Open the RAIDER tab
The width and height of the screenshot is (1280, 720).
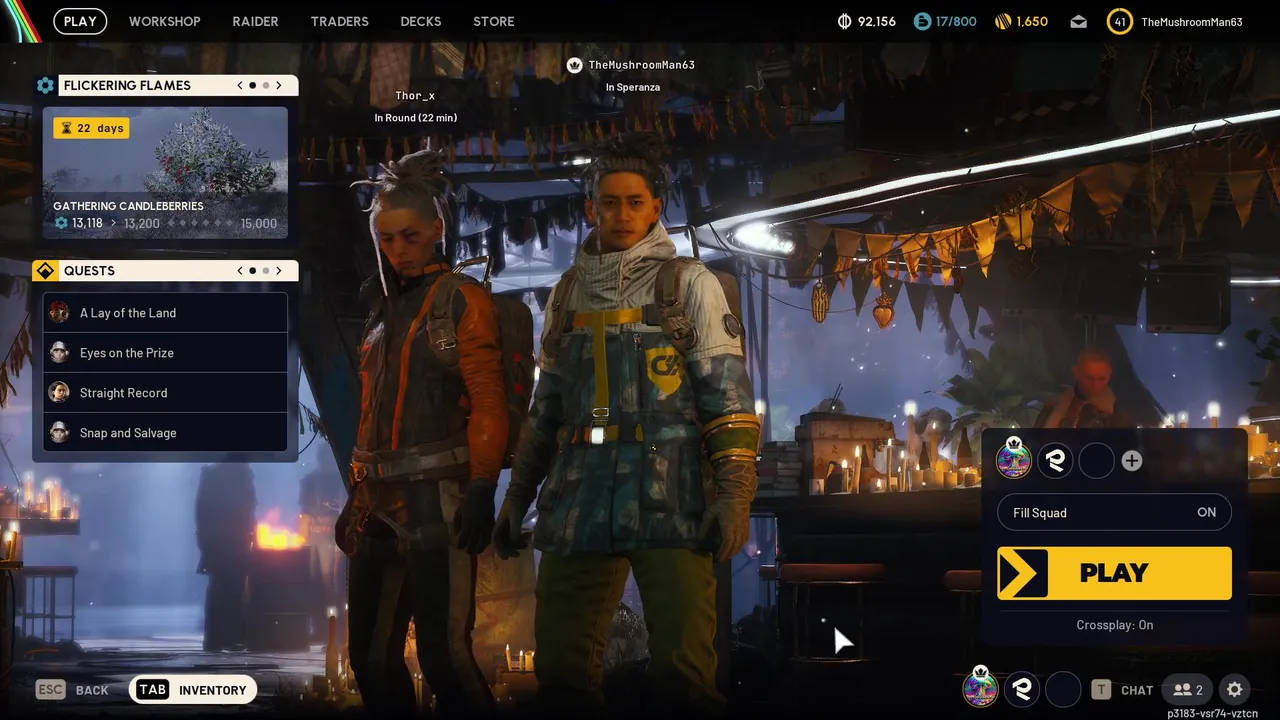pos(255,21)
